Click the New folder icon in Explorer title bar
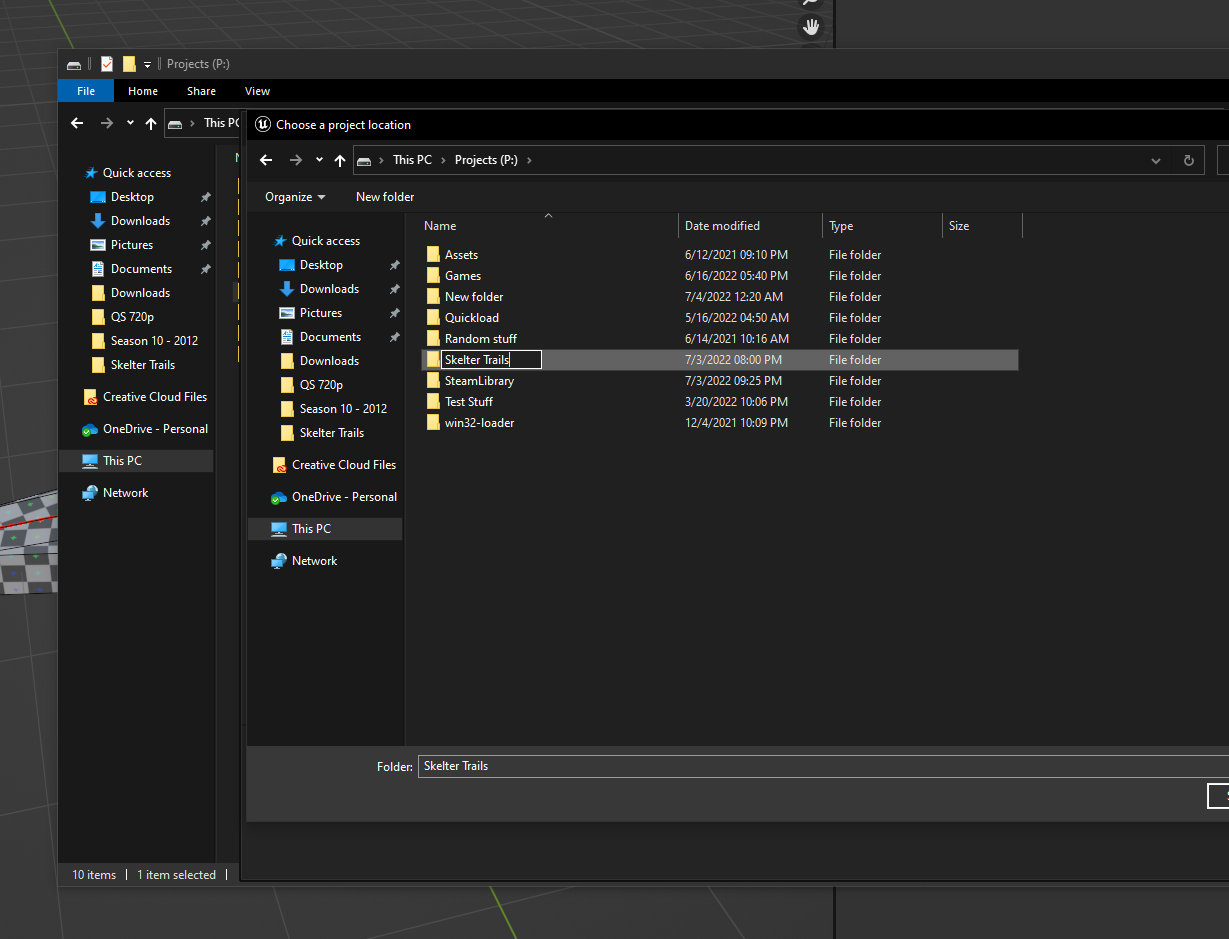This screenshot has width=1229, height=939. (129, 64)
